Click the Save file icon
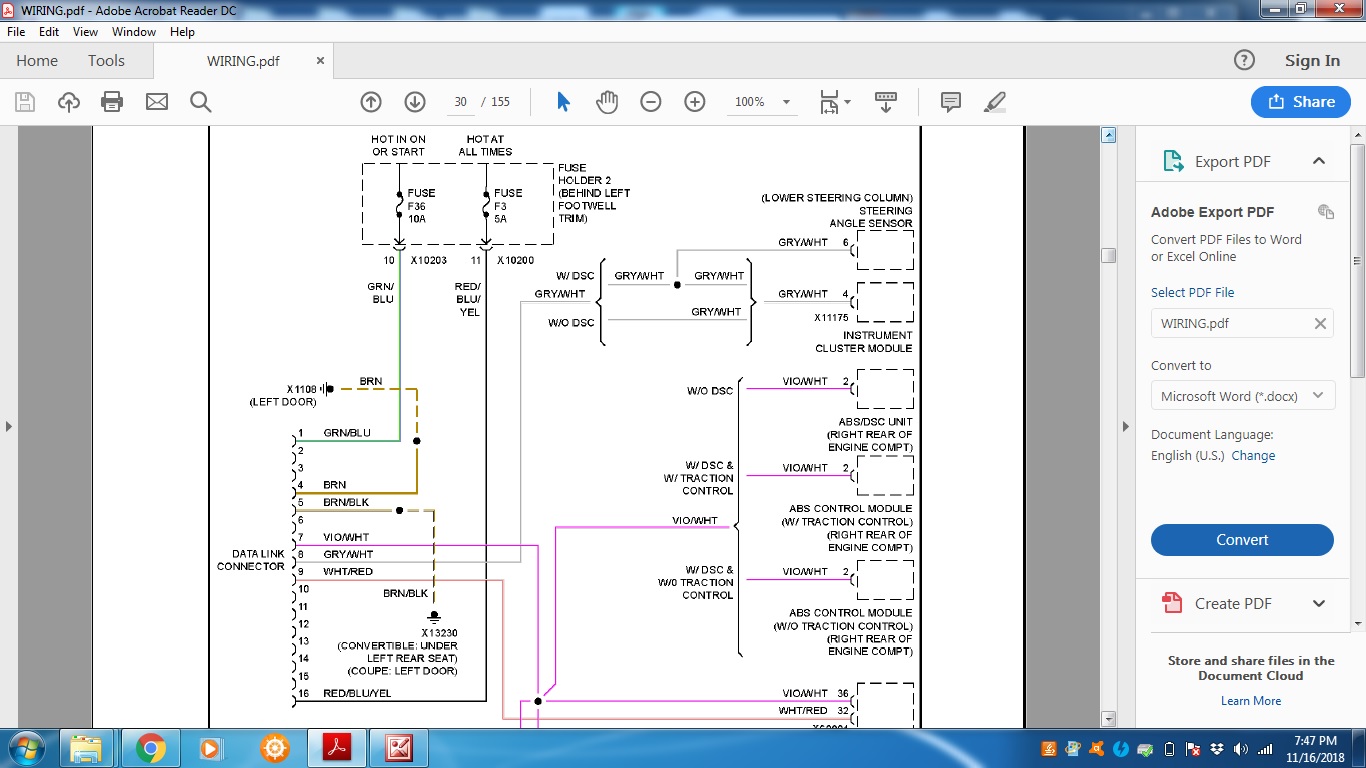The image size is (1366, 768). 25,102
